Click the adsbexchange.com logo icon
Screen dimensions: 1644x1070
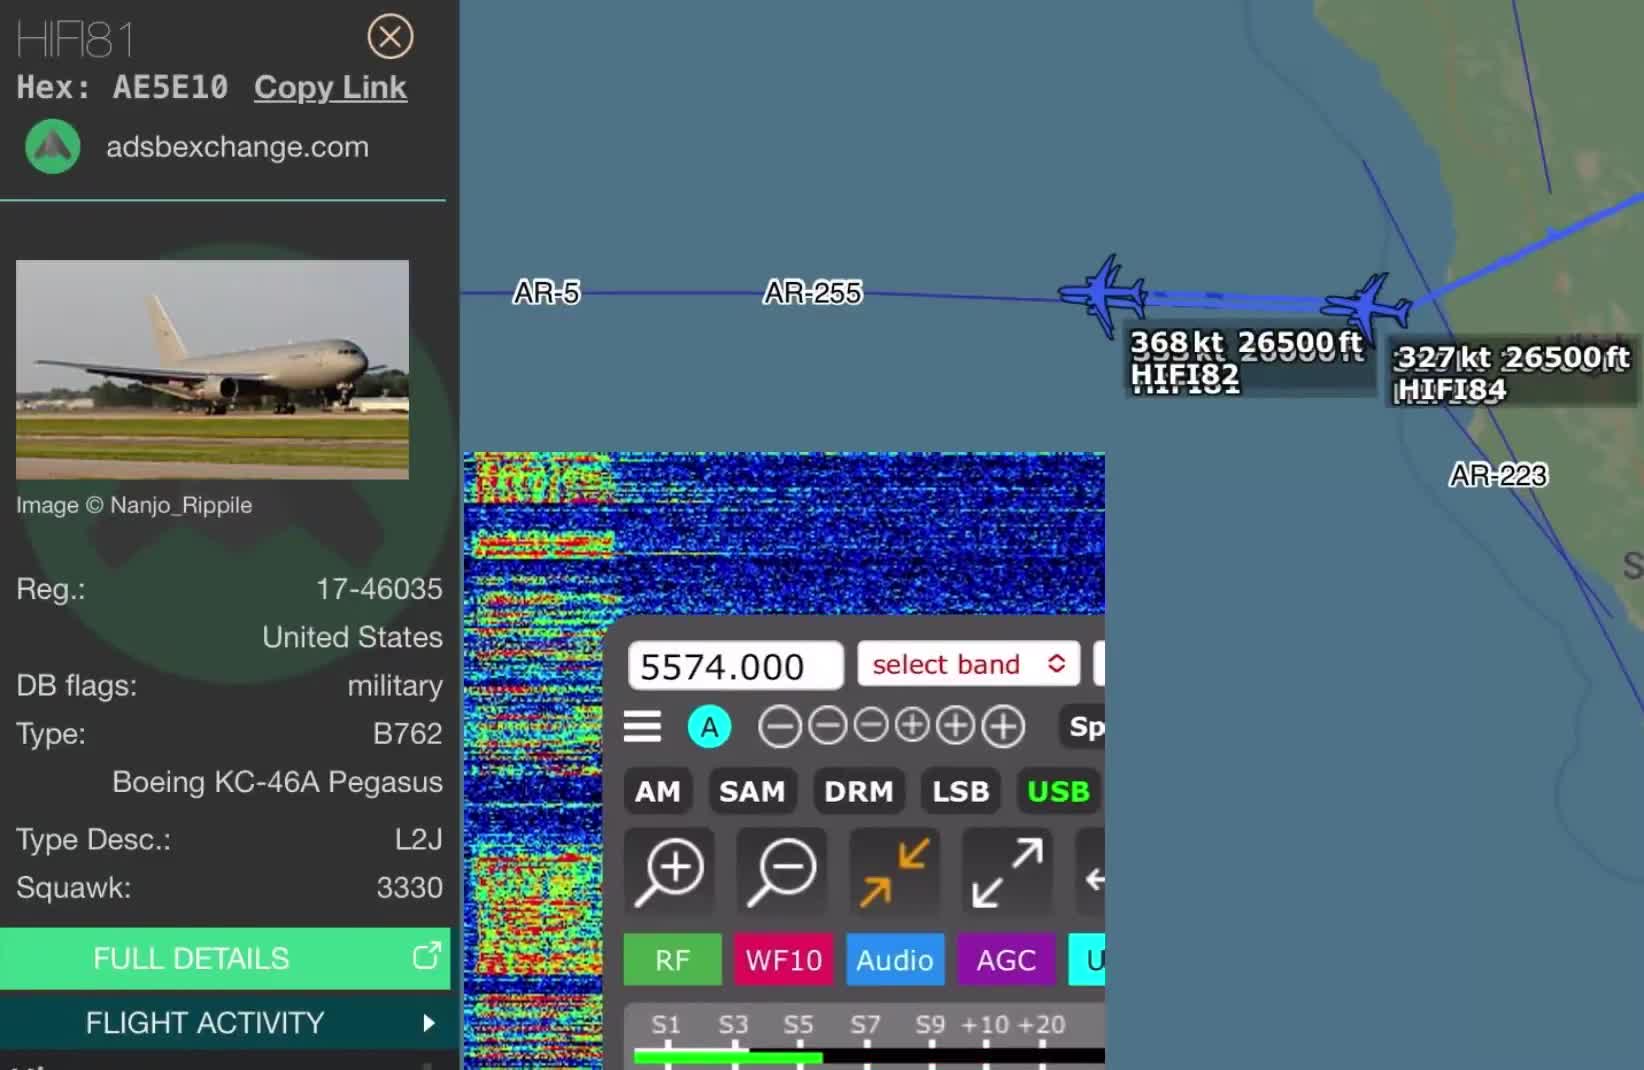51,146
